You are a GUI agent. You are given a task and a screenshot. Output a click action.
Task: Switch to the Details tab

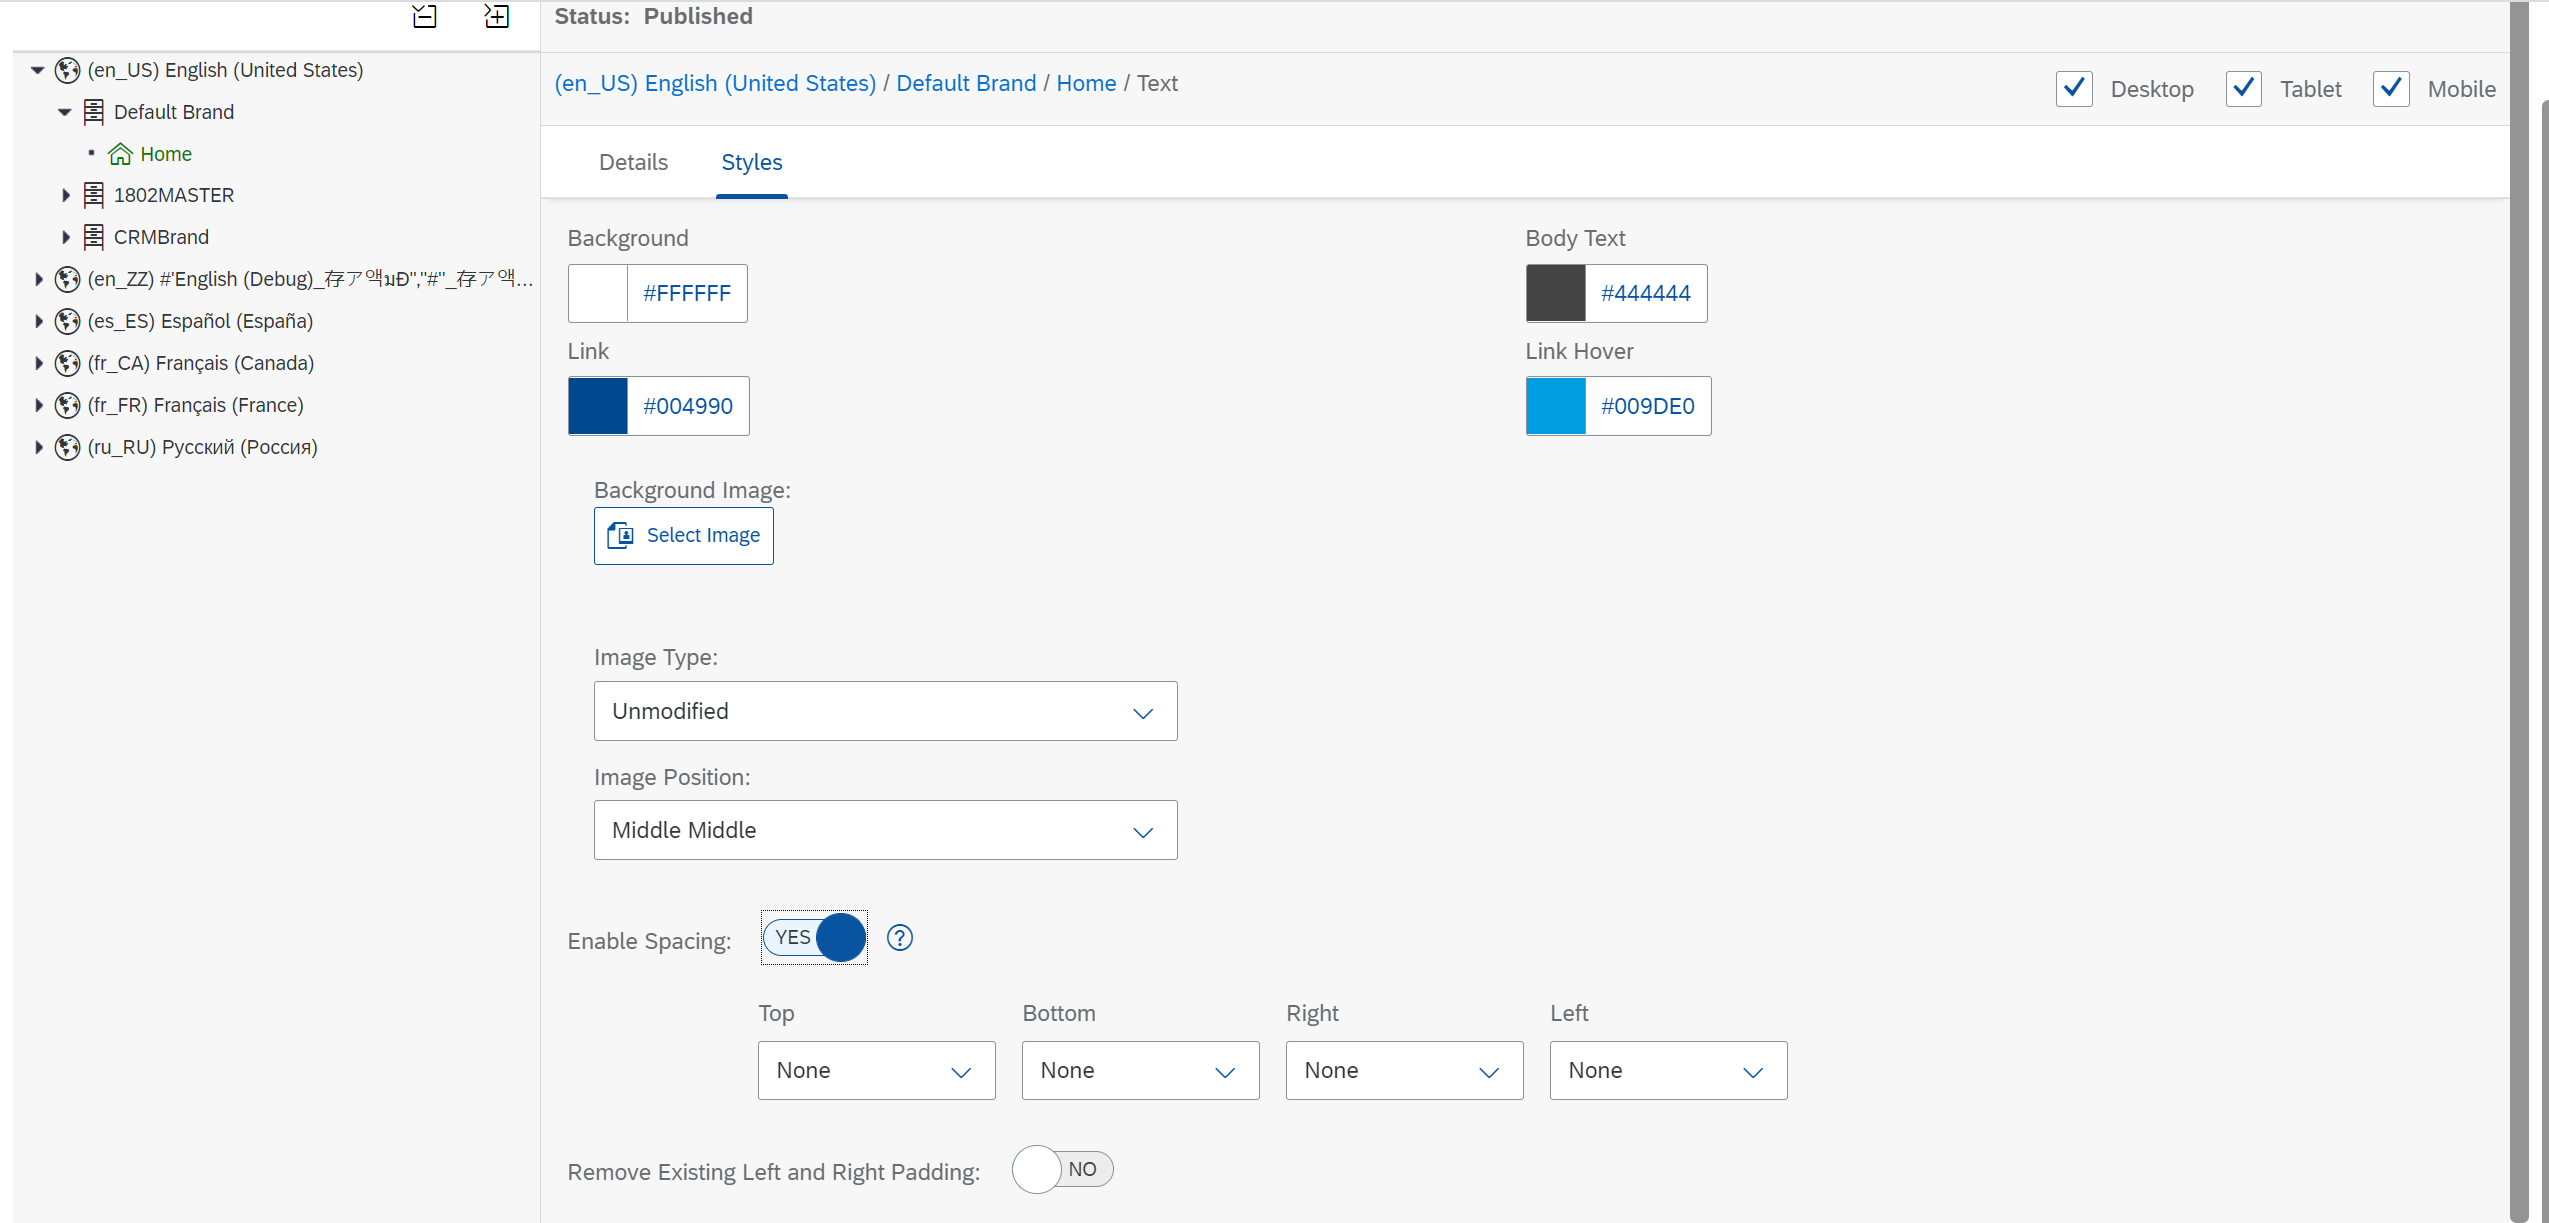pyautogui.click(x=633, y=162)
